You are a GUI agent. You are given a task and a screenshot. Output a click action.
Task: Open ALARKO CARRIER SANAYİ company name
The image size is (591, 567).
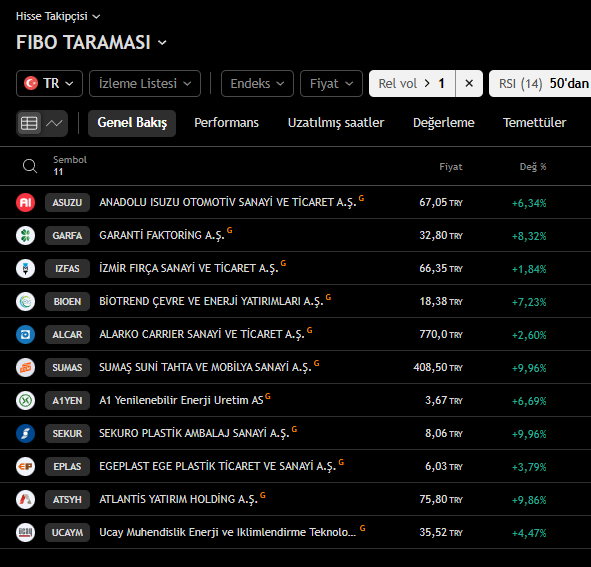click(202, 334)
